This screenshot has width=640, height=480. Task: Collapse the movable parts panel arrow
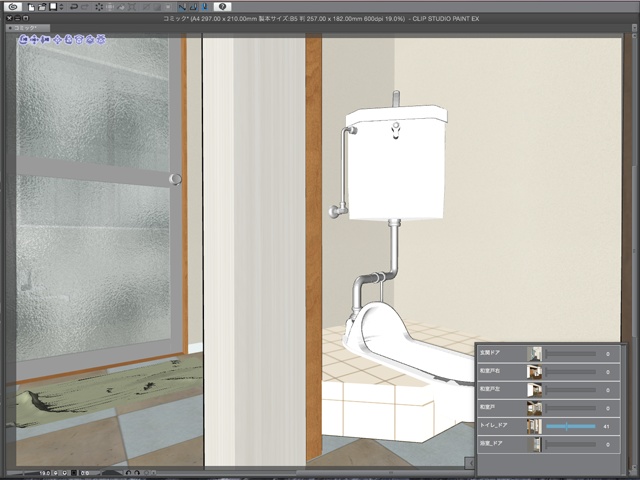pos(470,462)
